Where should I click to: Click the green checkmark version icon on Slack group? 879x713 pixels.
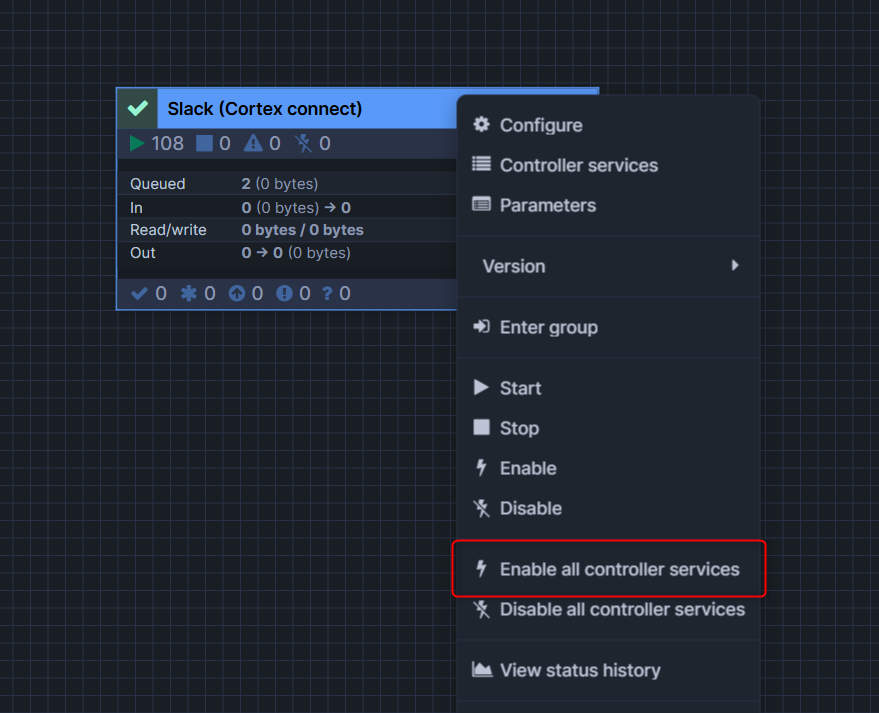point(137,108)
